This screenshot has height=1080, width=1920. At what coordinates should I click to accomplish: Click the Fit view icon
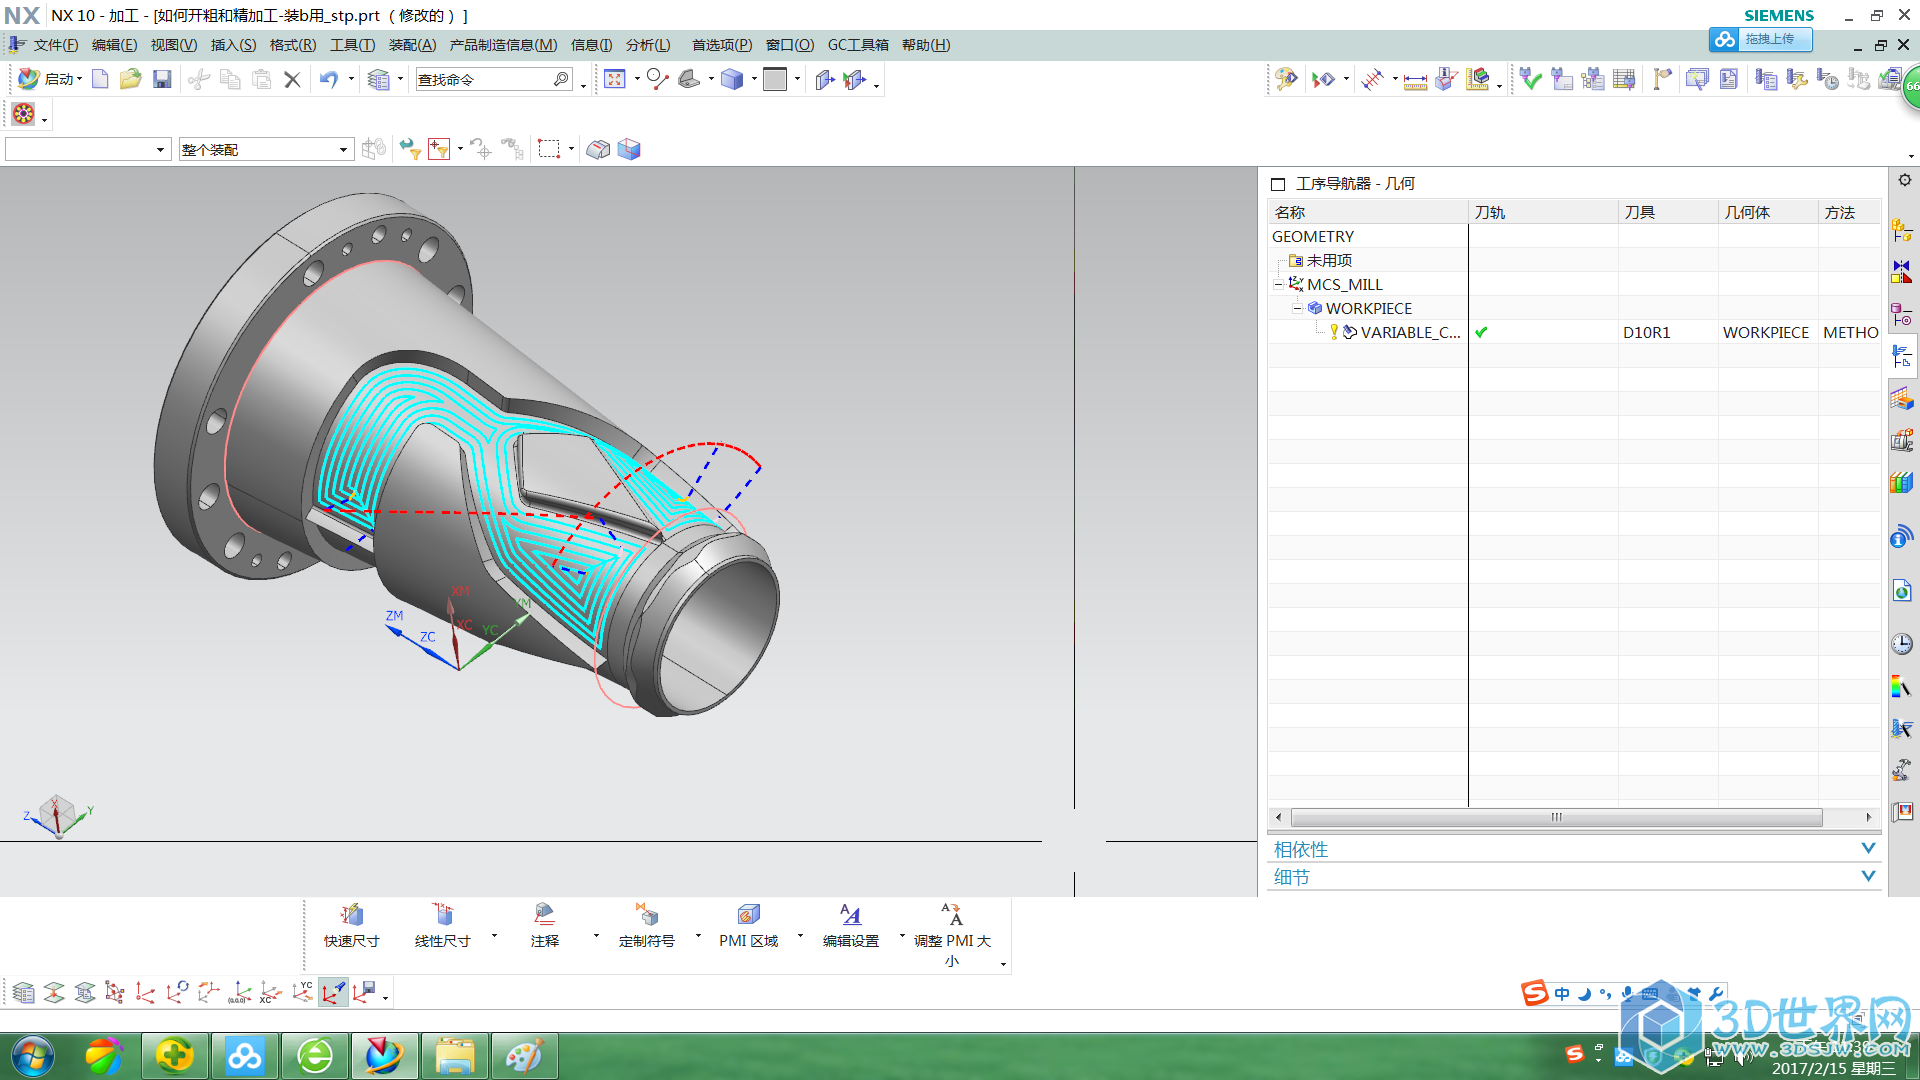coord(614,80)
